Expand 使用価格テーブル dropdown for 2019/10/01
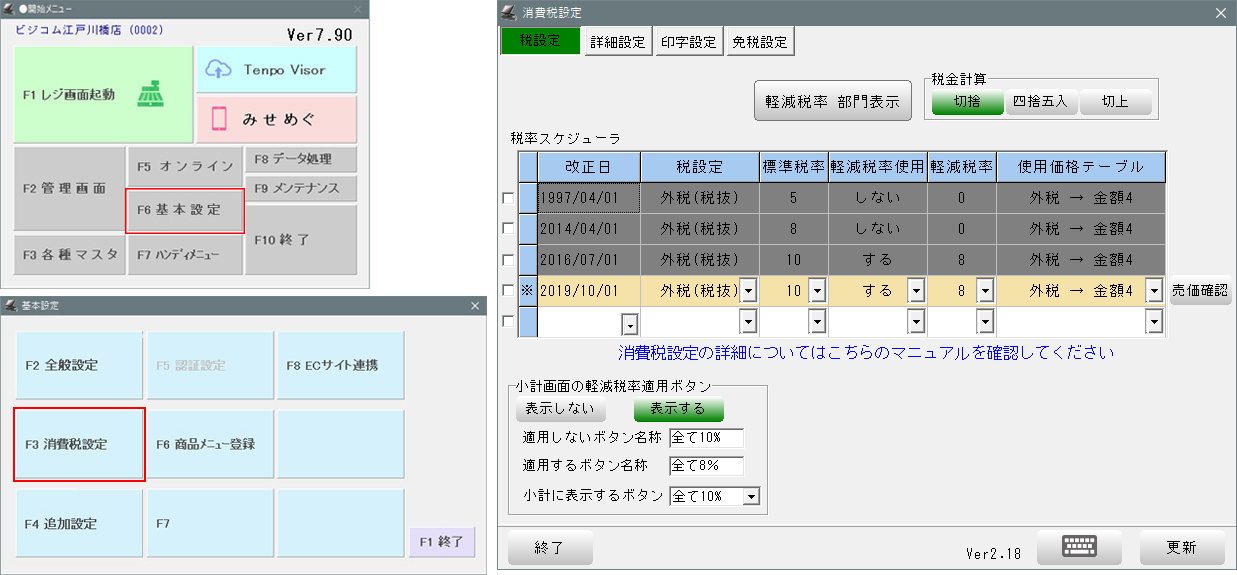 point(1155,291)
